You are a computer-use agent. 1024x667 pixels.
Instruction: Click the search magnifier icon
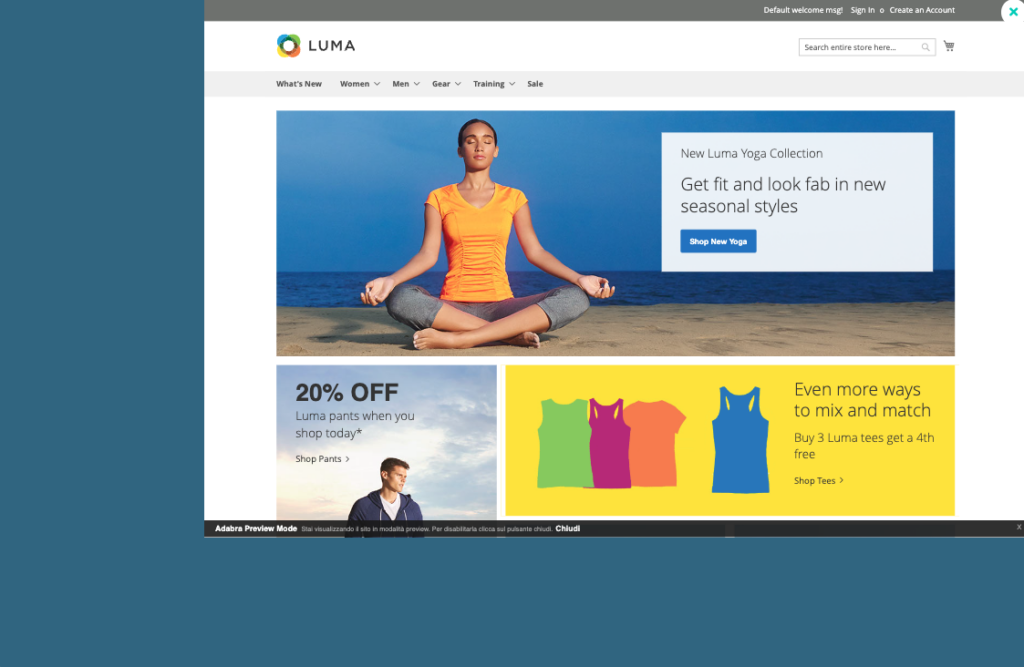pos(925,47)
